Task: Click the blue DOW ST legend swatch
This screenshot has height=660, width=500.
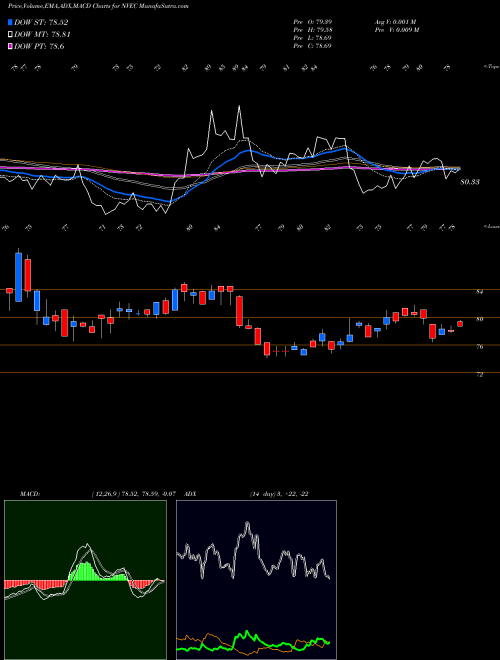Action: coord(10,22)
